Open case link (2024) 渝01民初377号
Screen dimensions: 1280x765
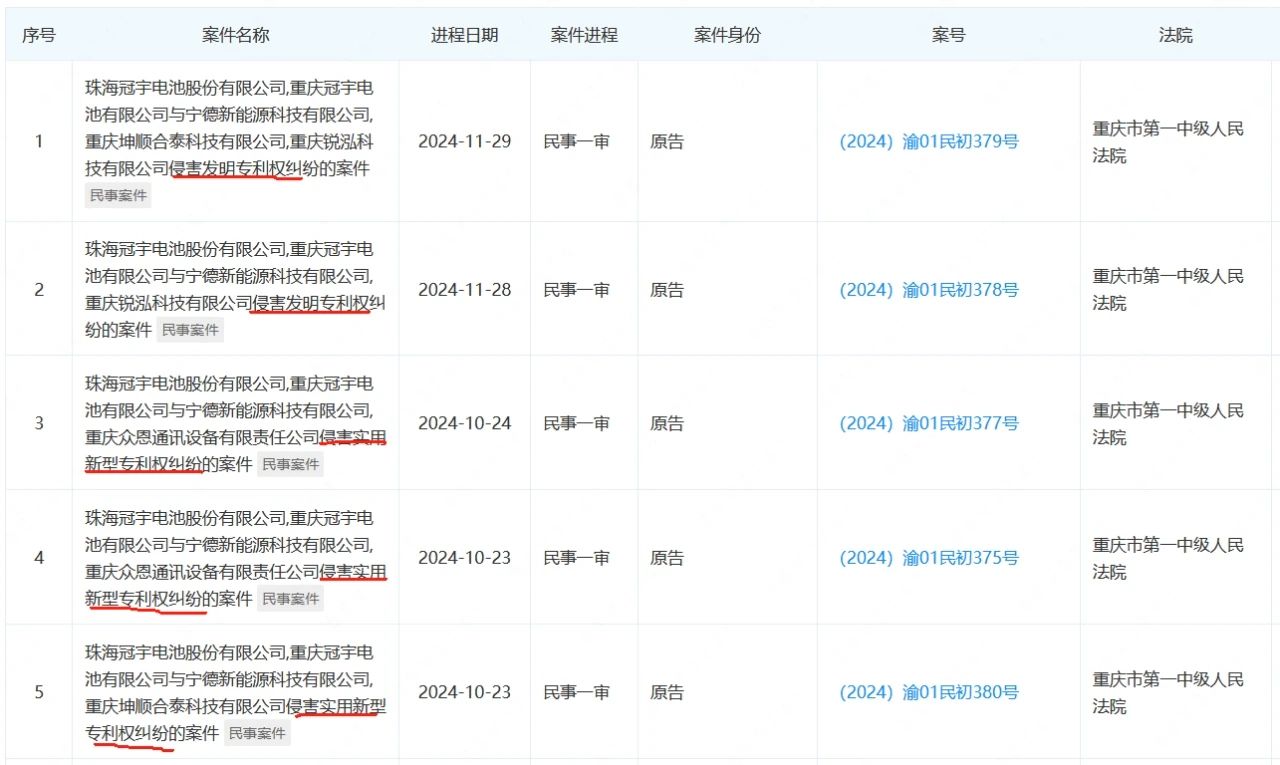pyautogui.click(x=929, y=424)
